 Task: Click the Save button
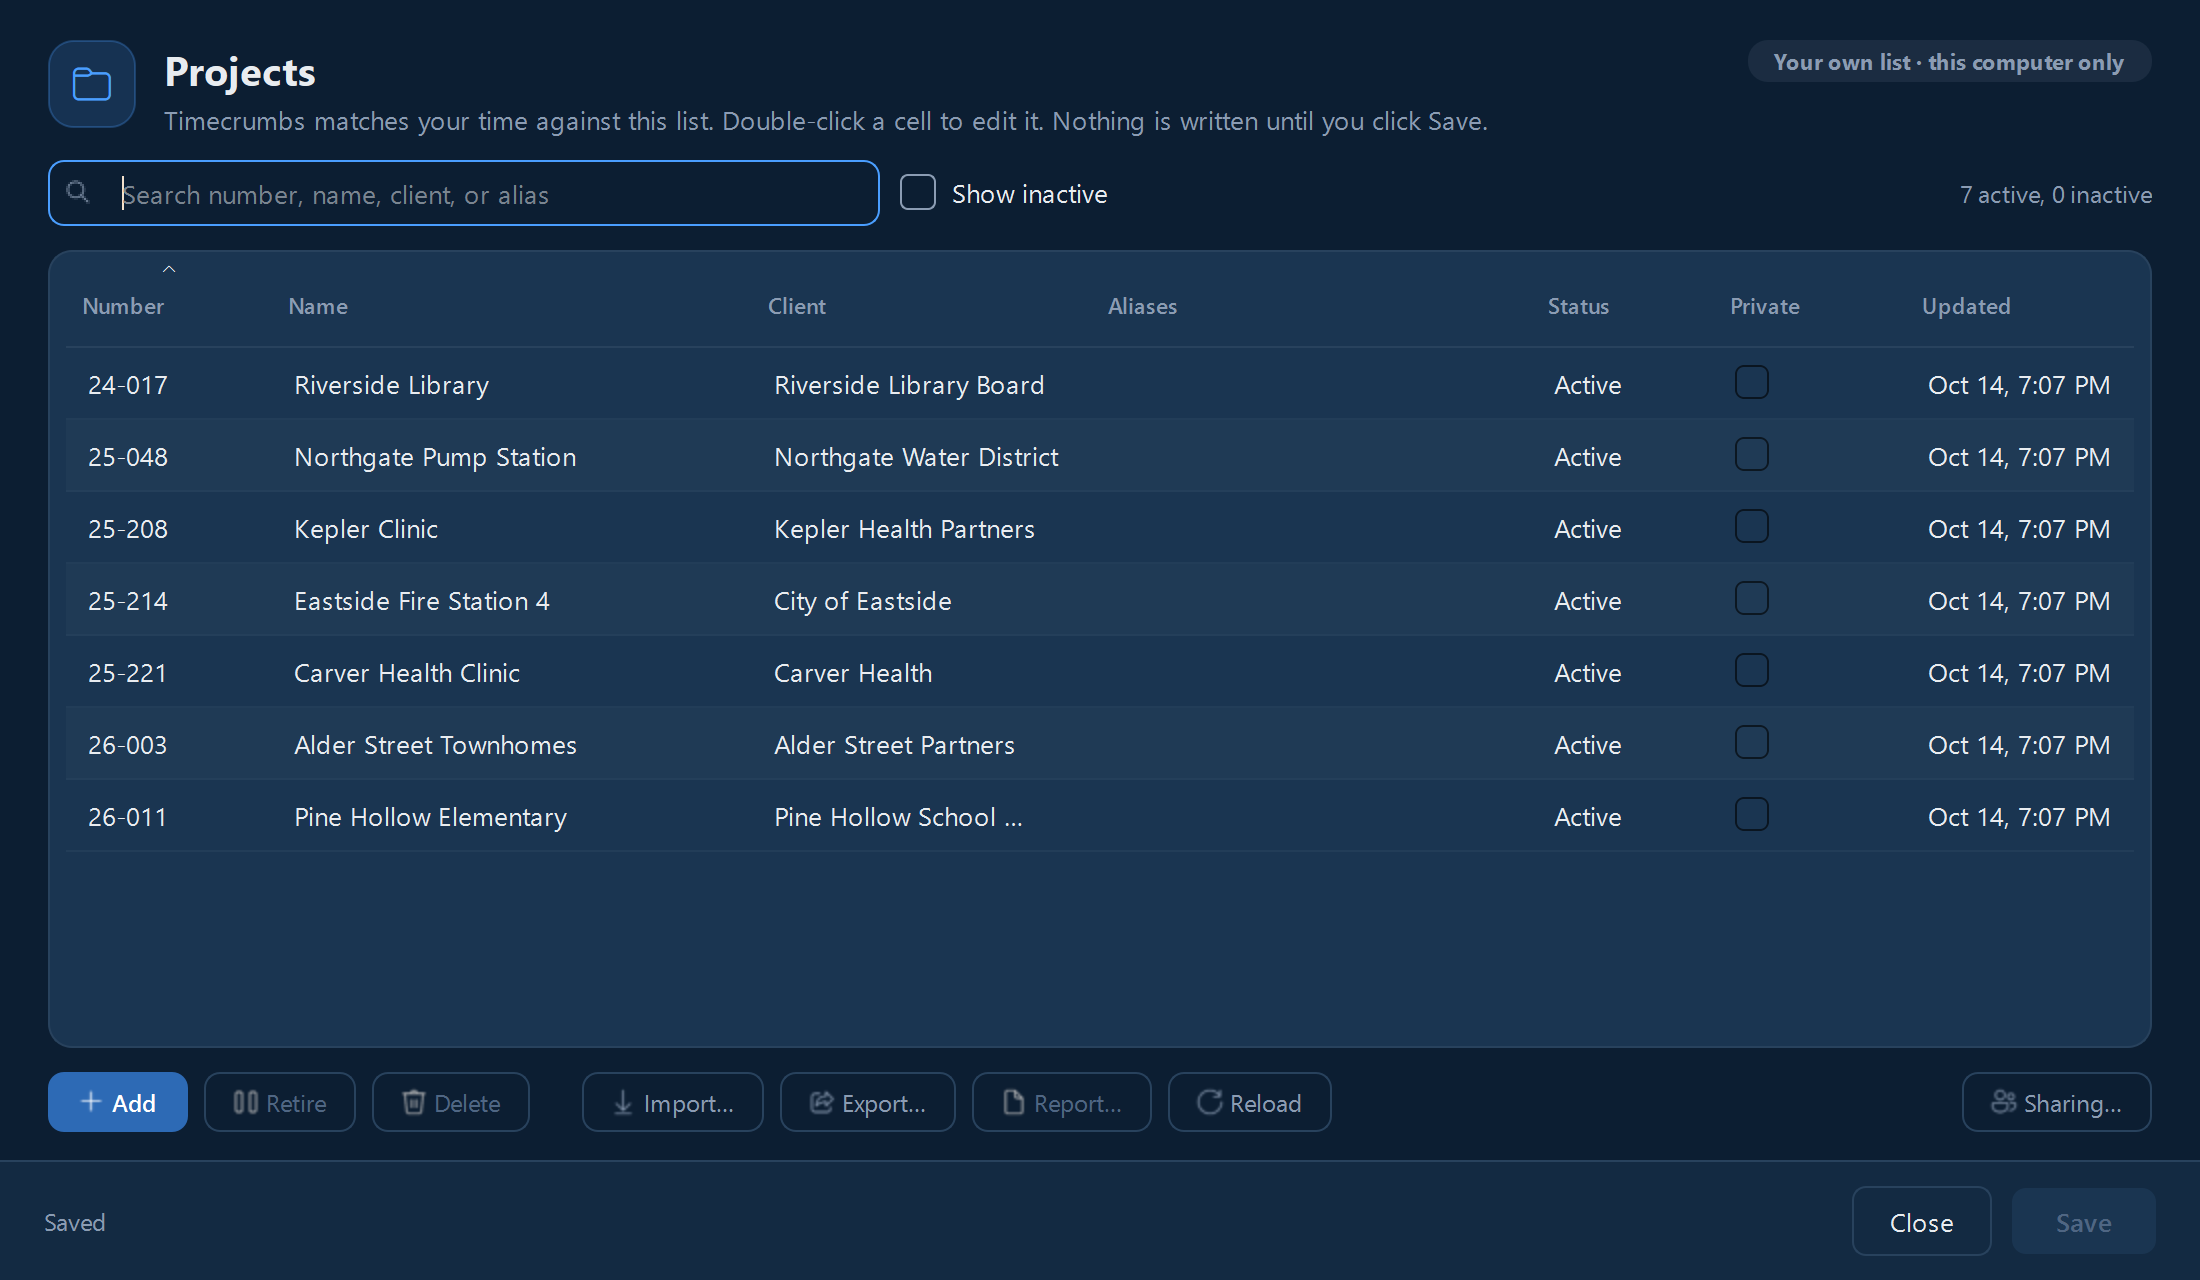click(x=2083, y=1222)
